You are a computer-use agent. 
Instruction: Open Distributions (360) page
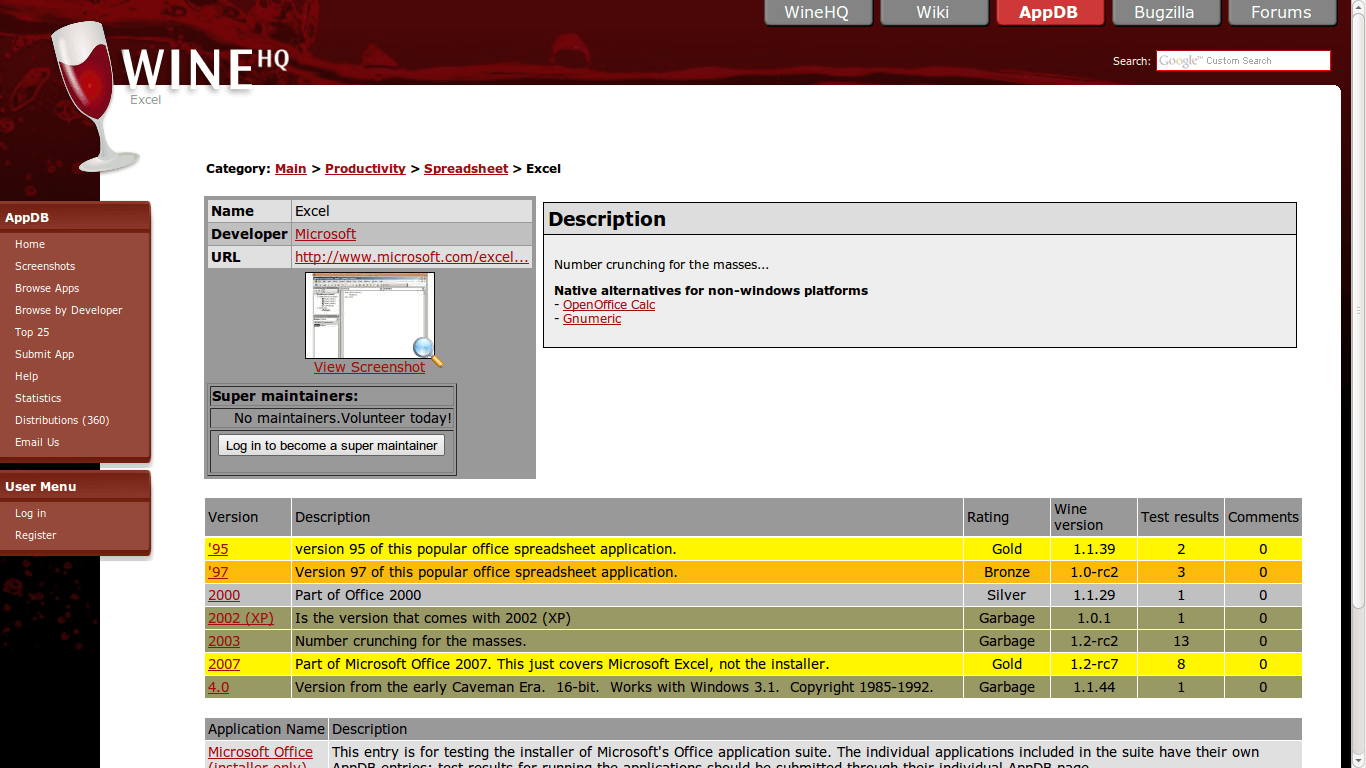62,420
